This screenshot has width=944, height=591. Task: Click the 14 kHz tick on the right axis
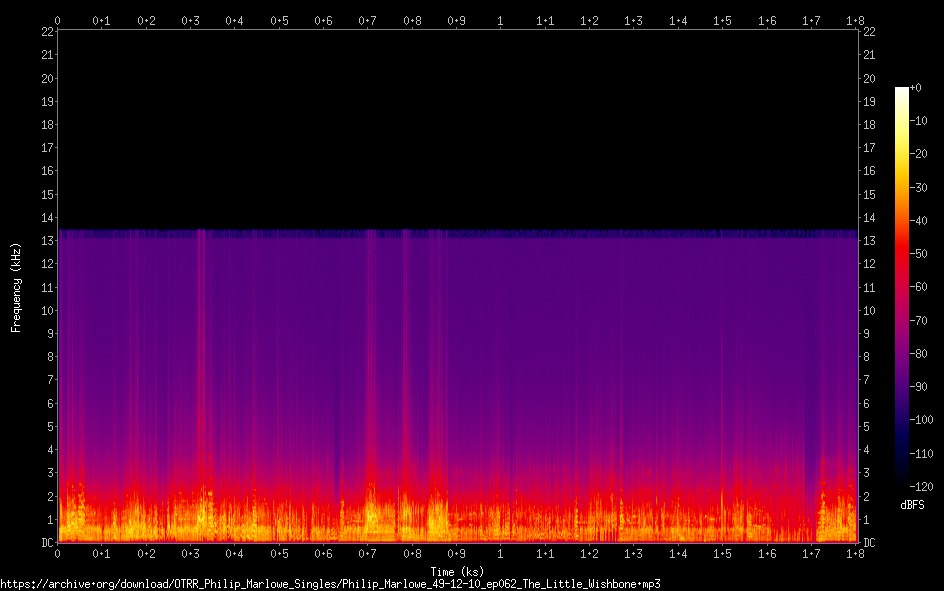pyautogui.click(x=869, y=218)
